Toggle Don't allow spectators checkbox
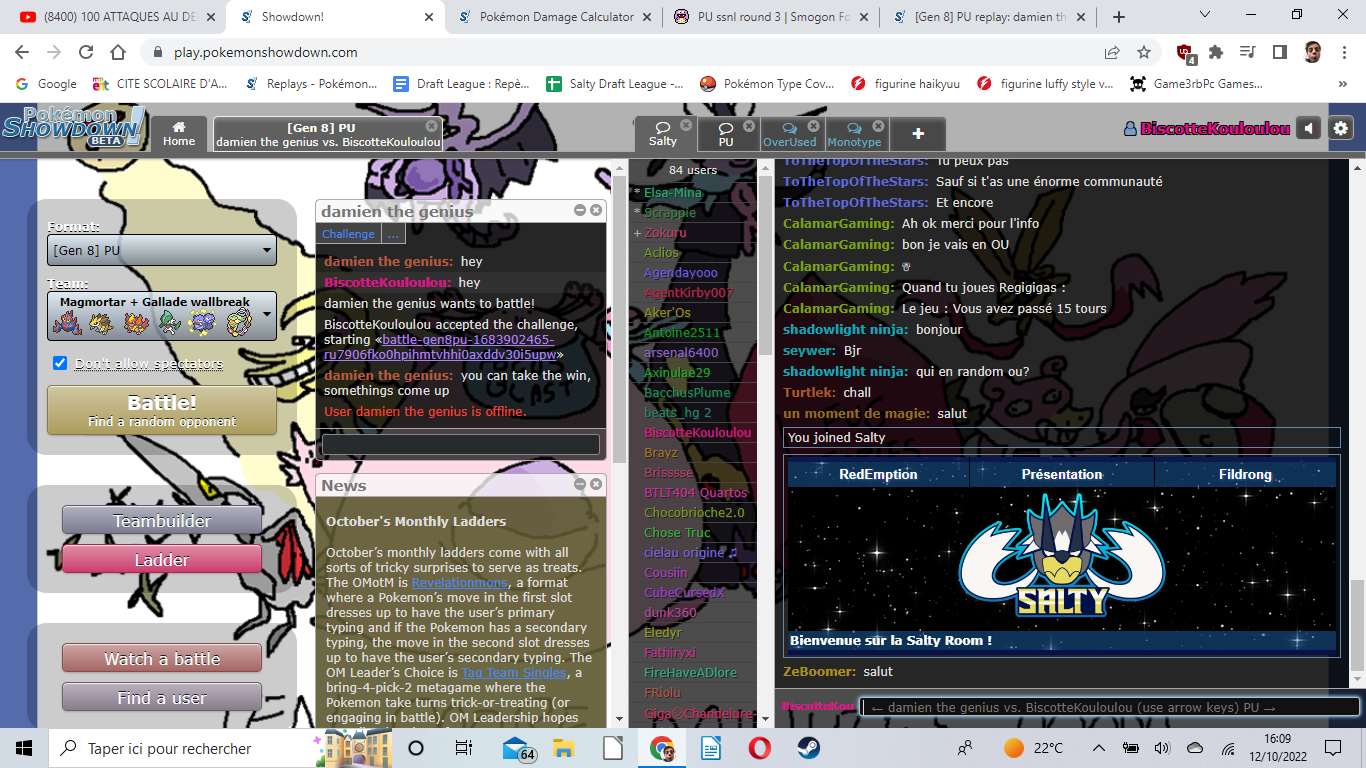This screenshot has width=1366, height=768. (60, 363)
